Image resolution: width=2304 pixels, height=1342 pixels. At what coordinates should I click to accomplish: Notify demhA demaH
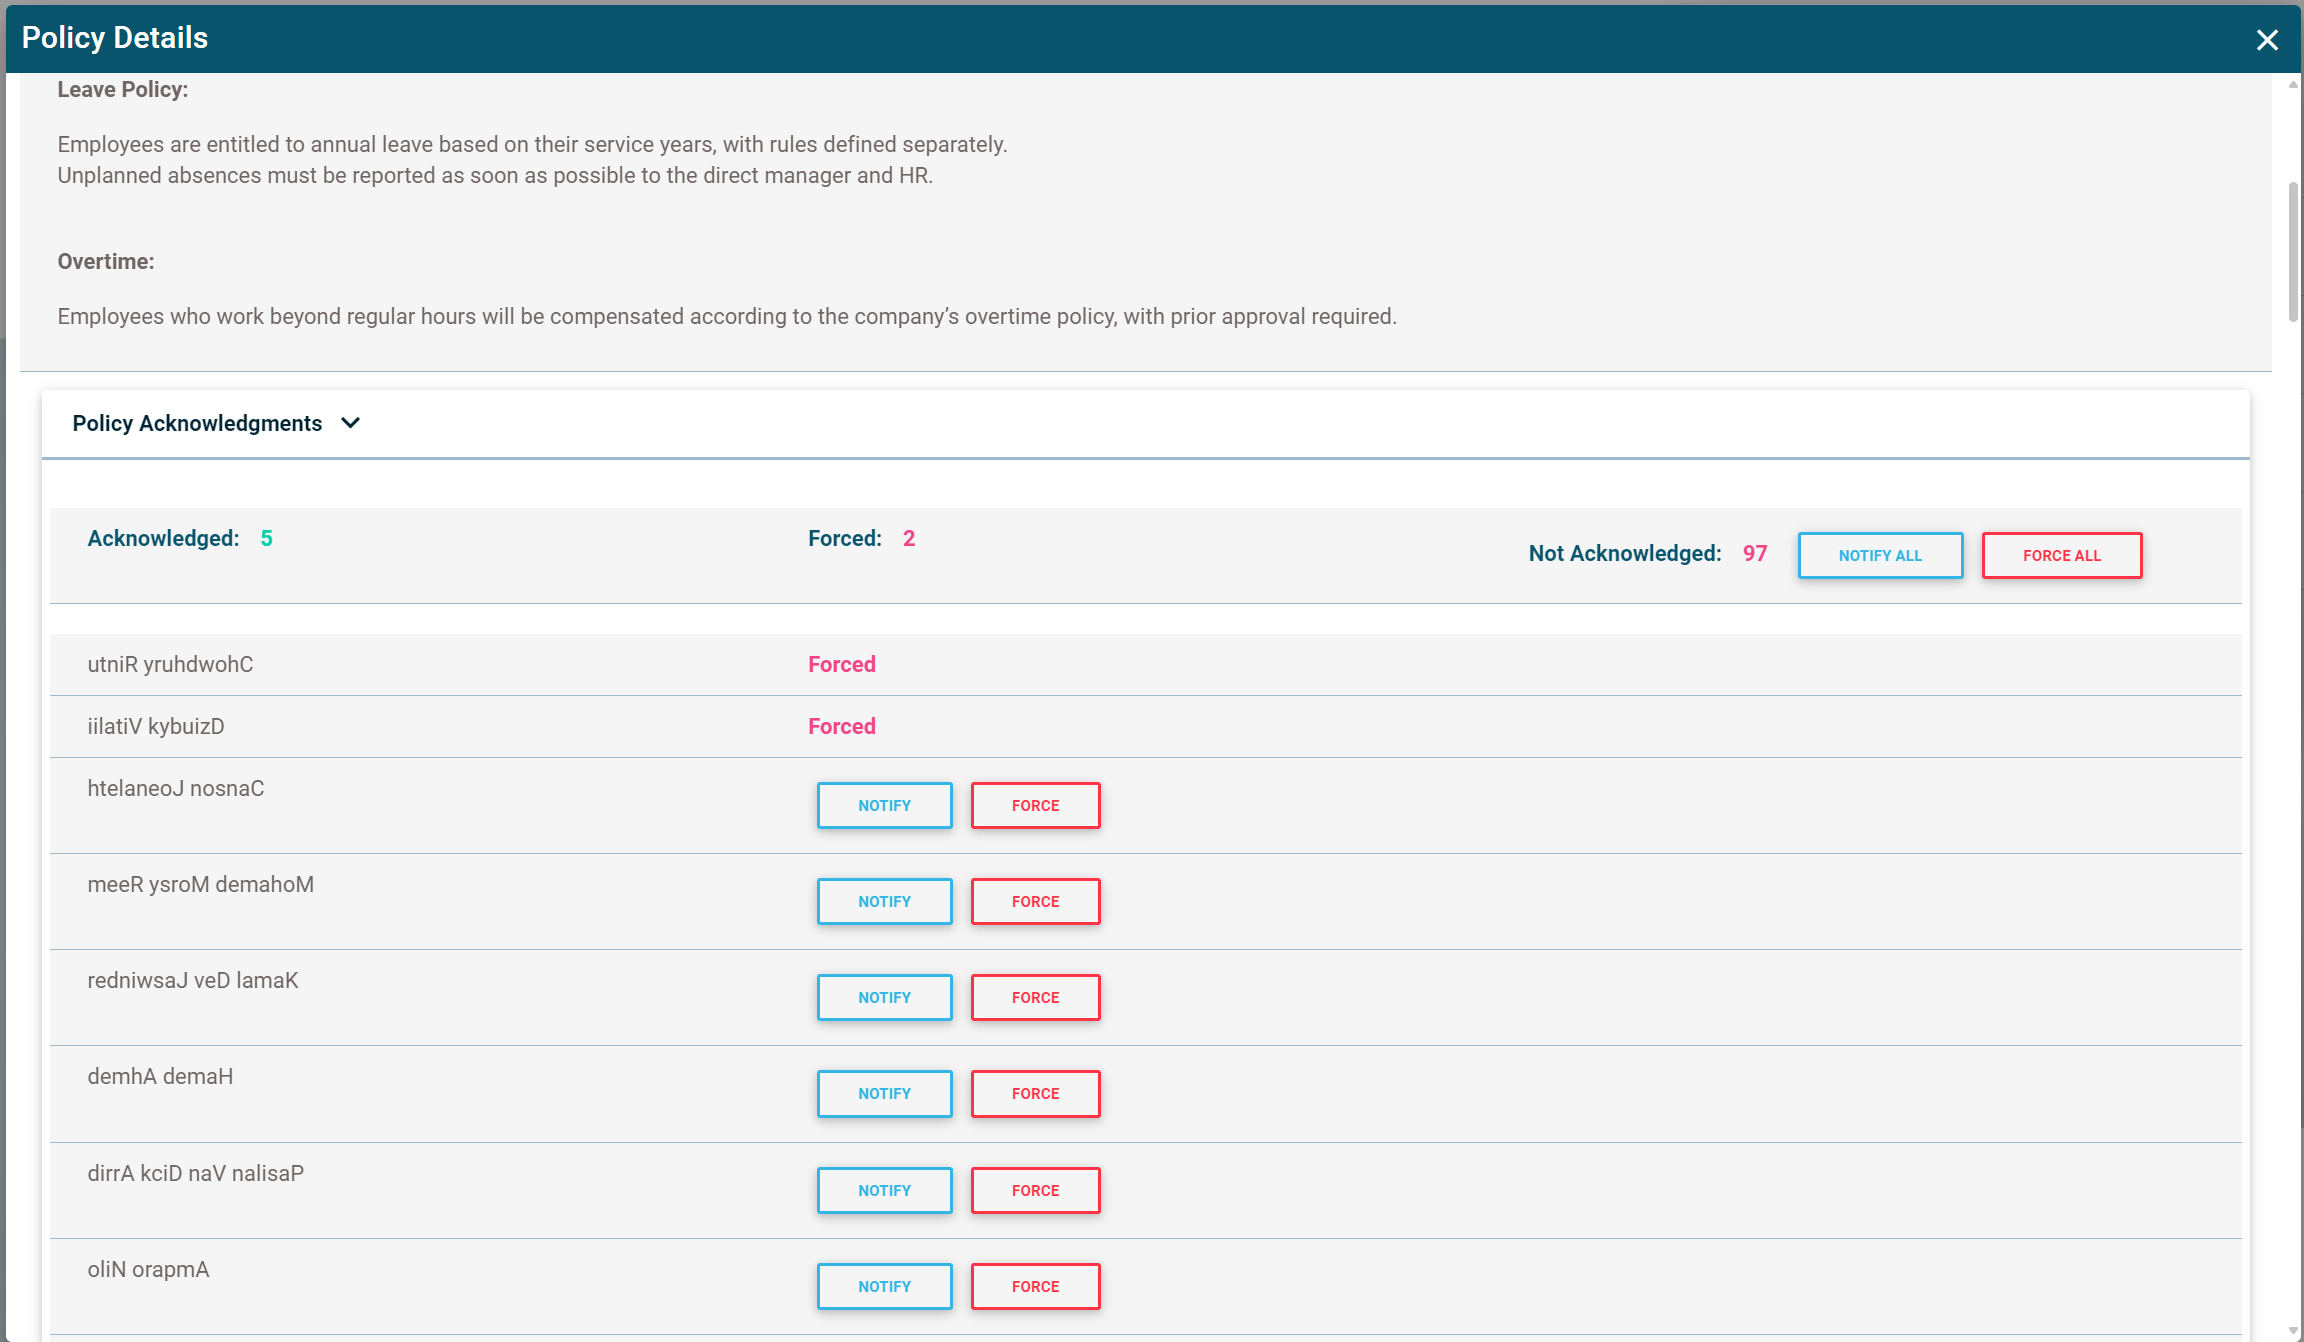884,1093
